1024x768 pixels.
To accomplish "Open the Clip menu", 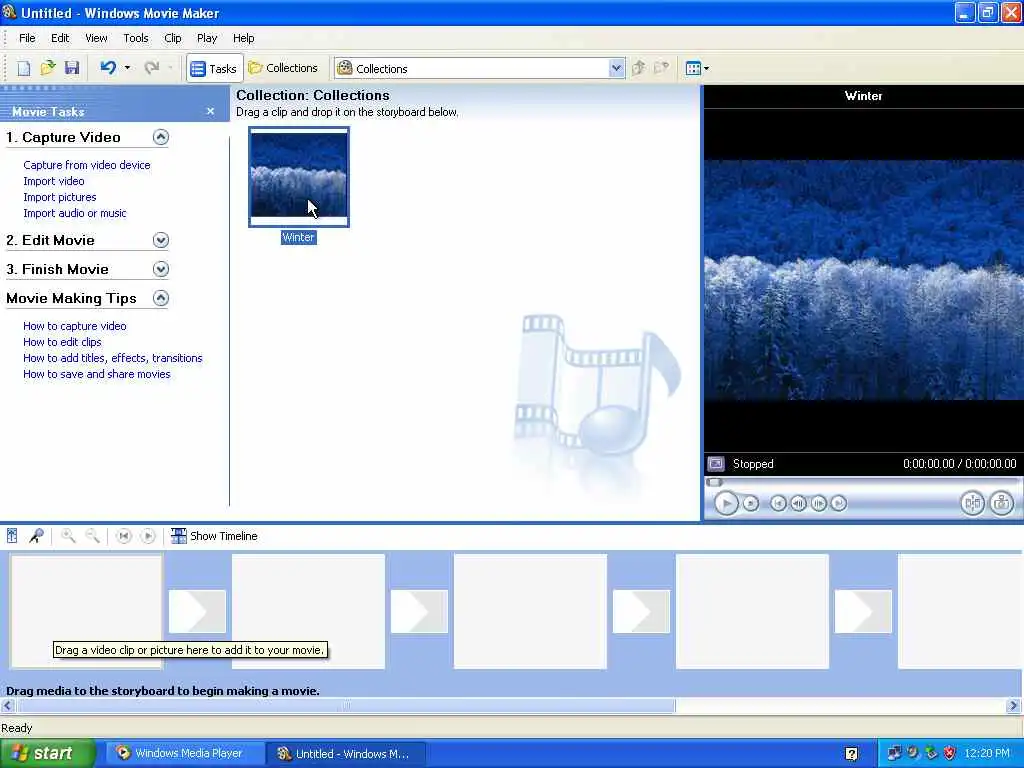I will (x=172, y=38).
